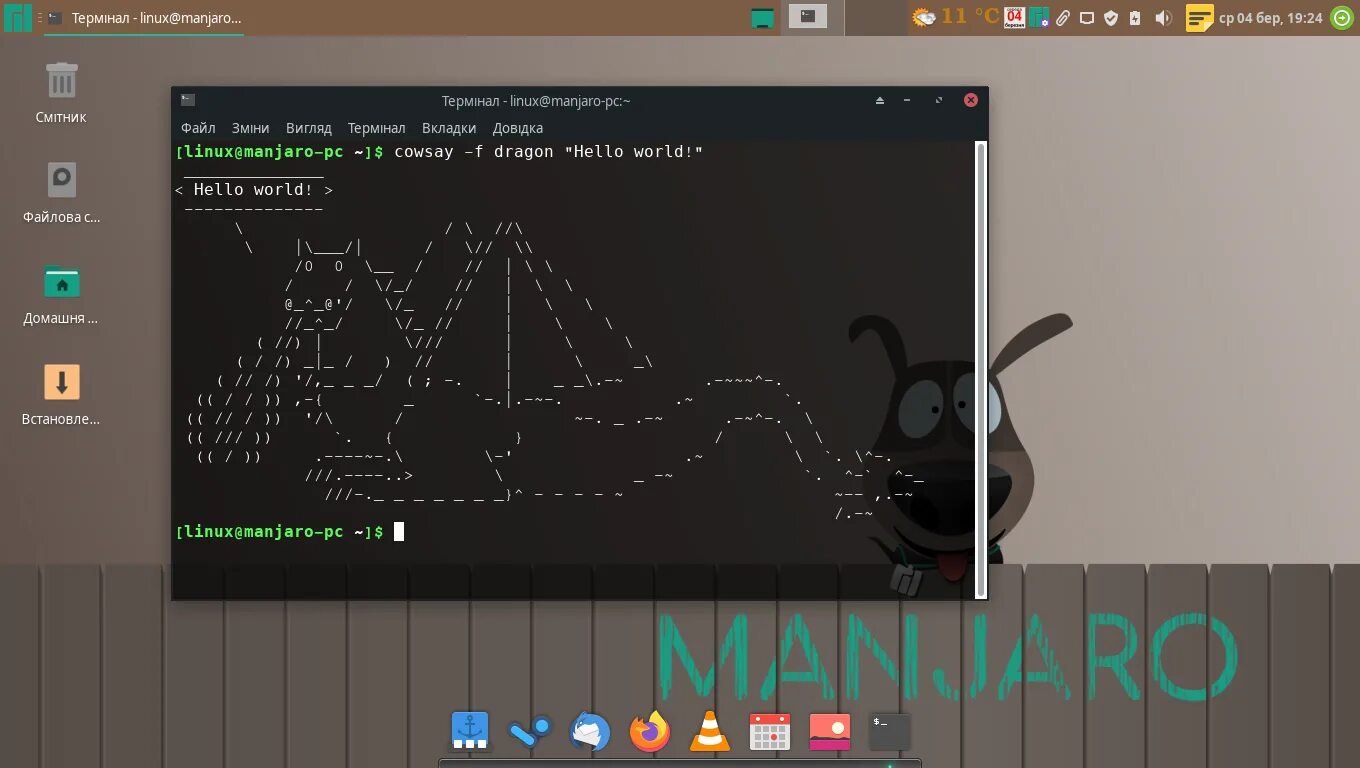Click the network display tray icon
Viewport: 1360px width, 768px height.
(1087, 18)
